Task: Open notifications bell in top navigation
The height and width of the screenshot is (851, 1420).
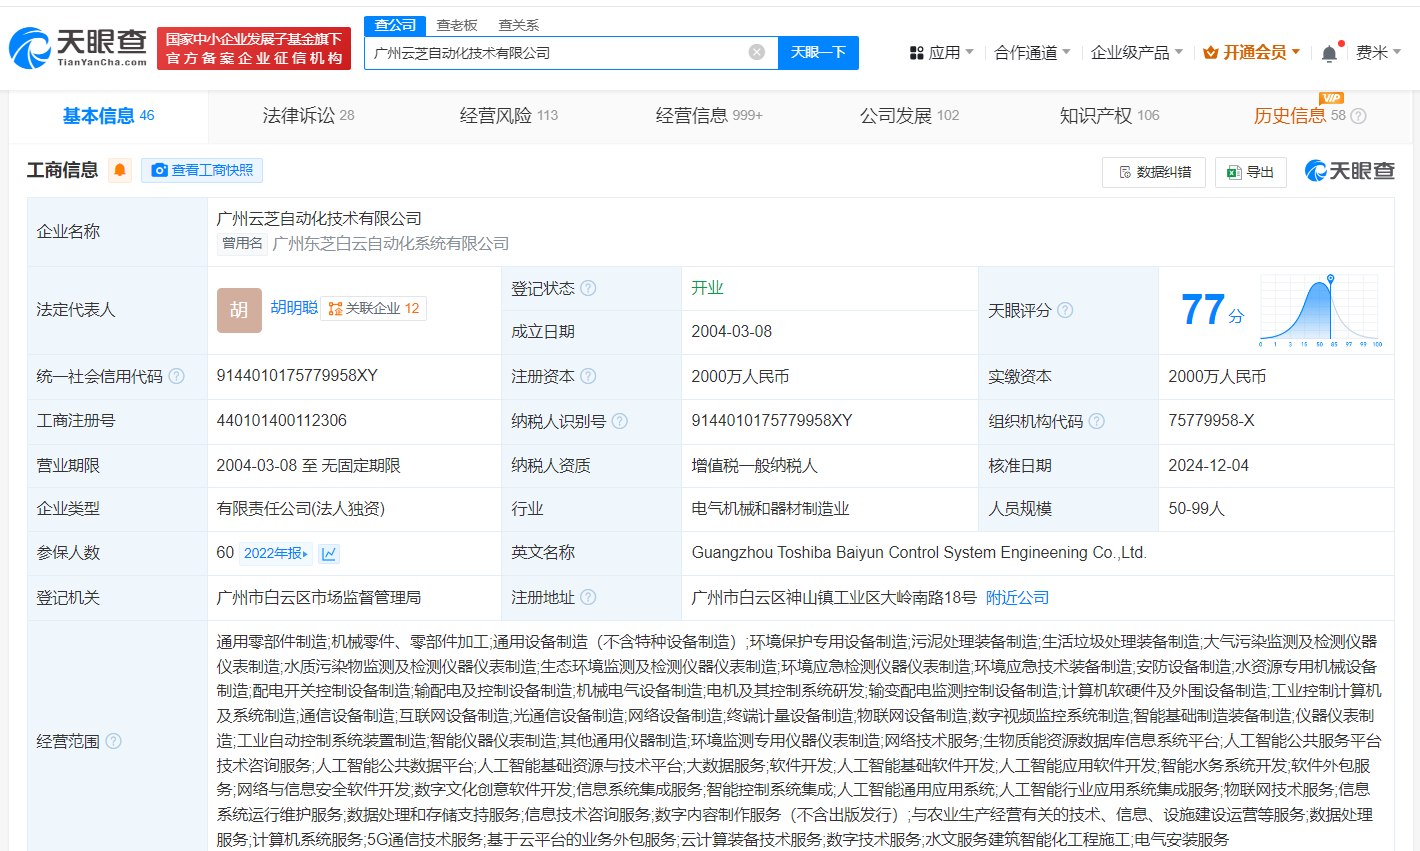Action: coord(1329,53)
